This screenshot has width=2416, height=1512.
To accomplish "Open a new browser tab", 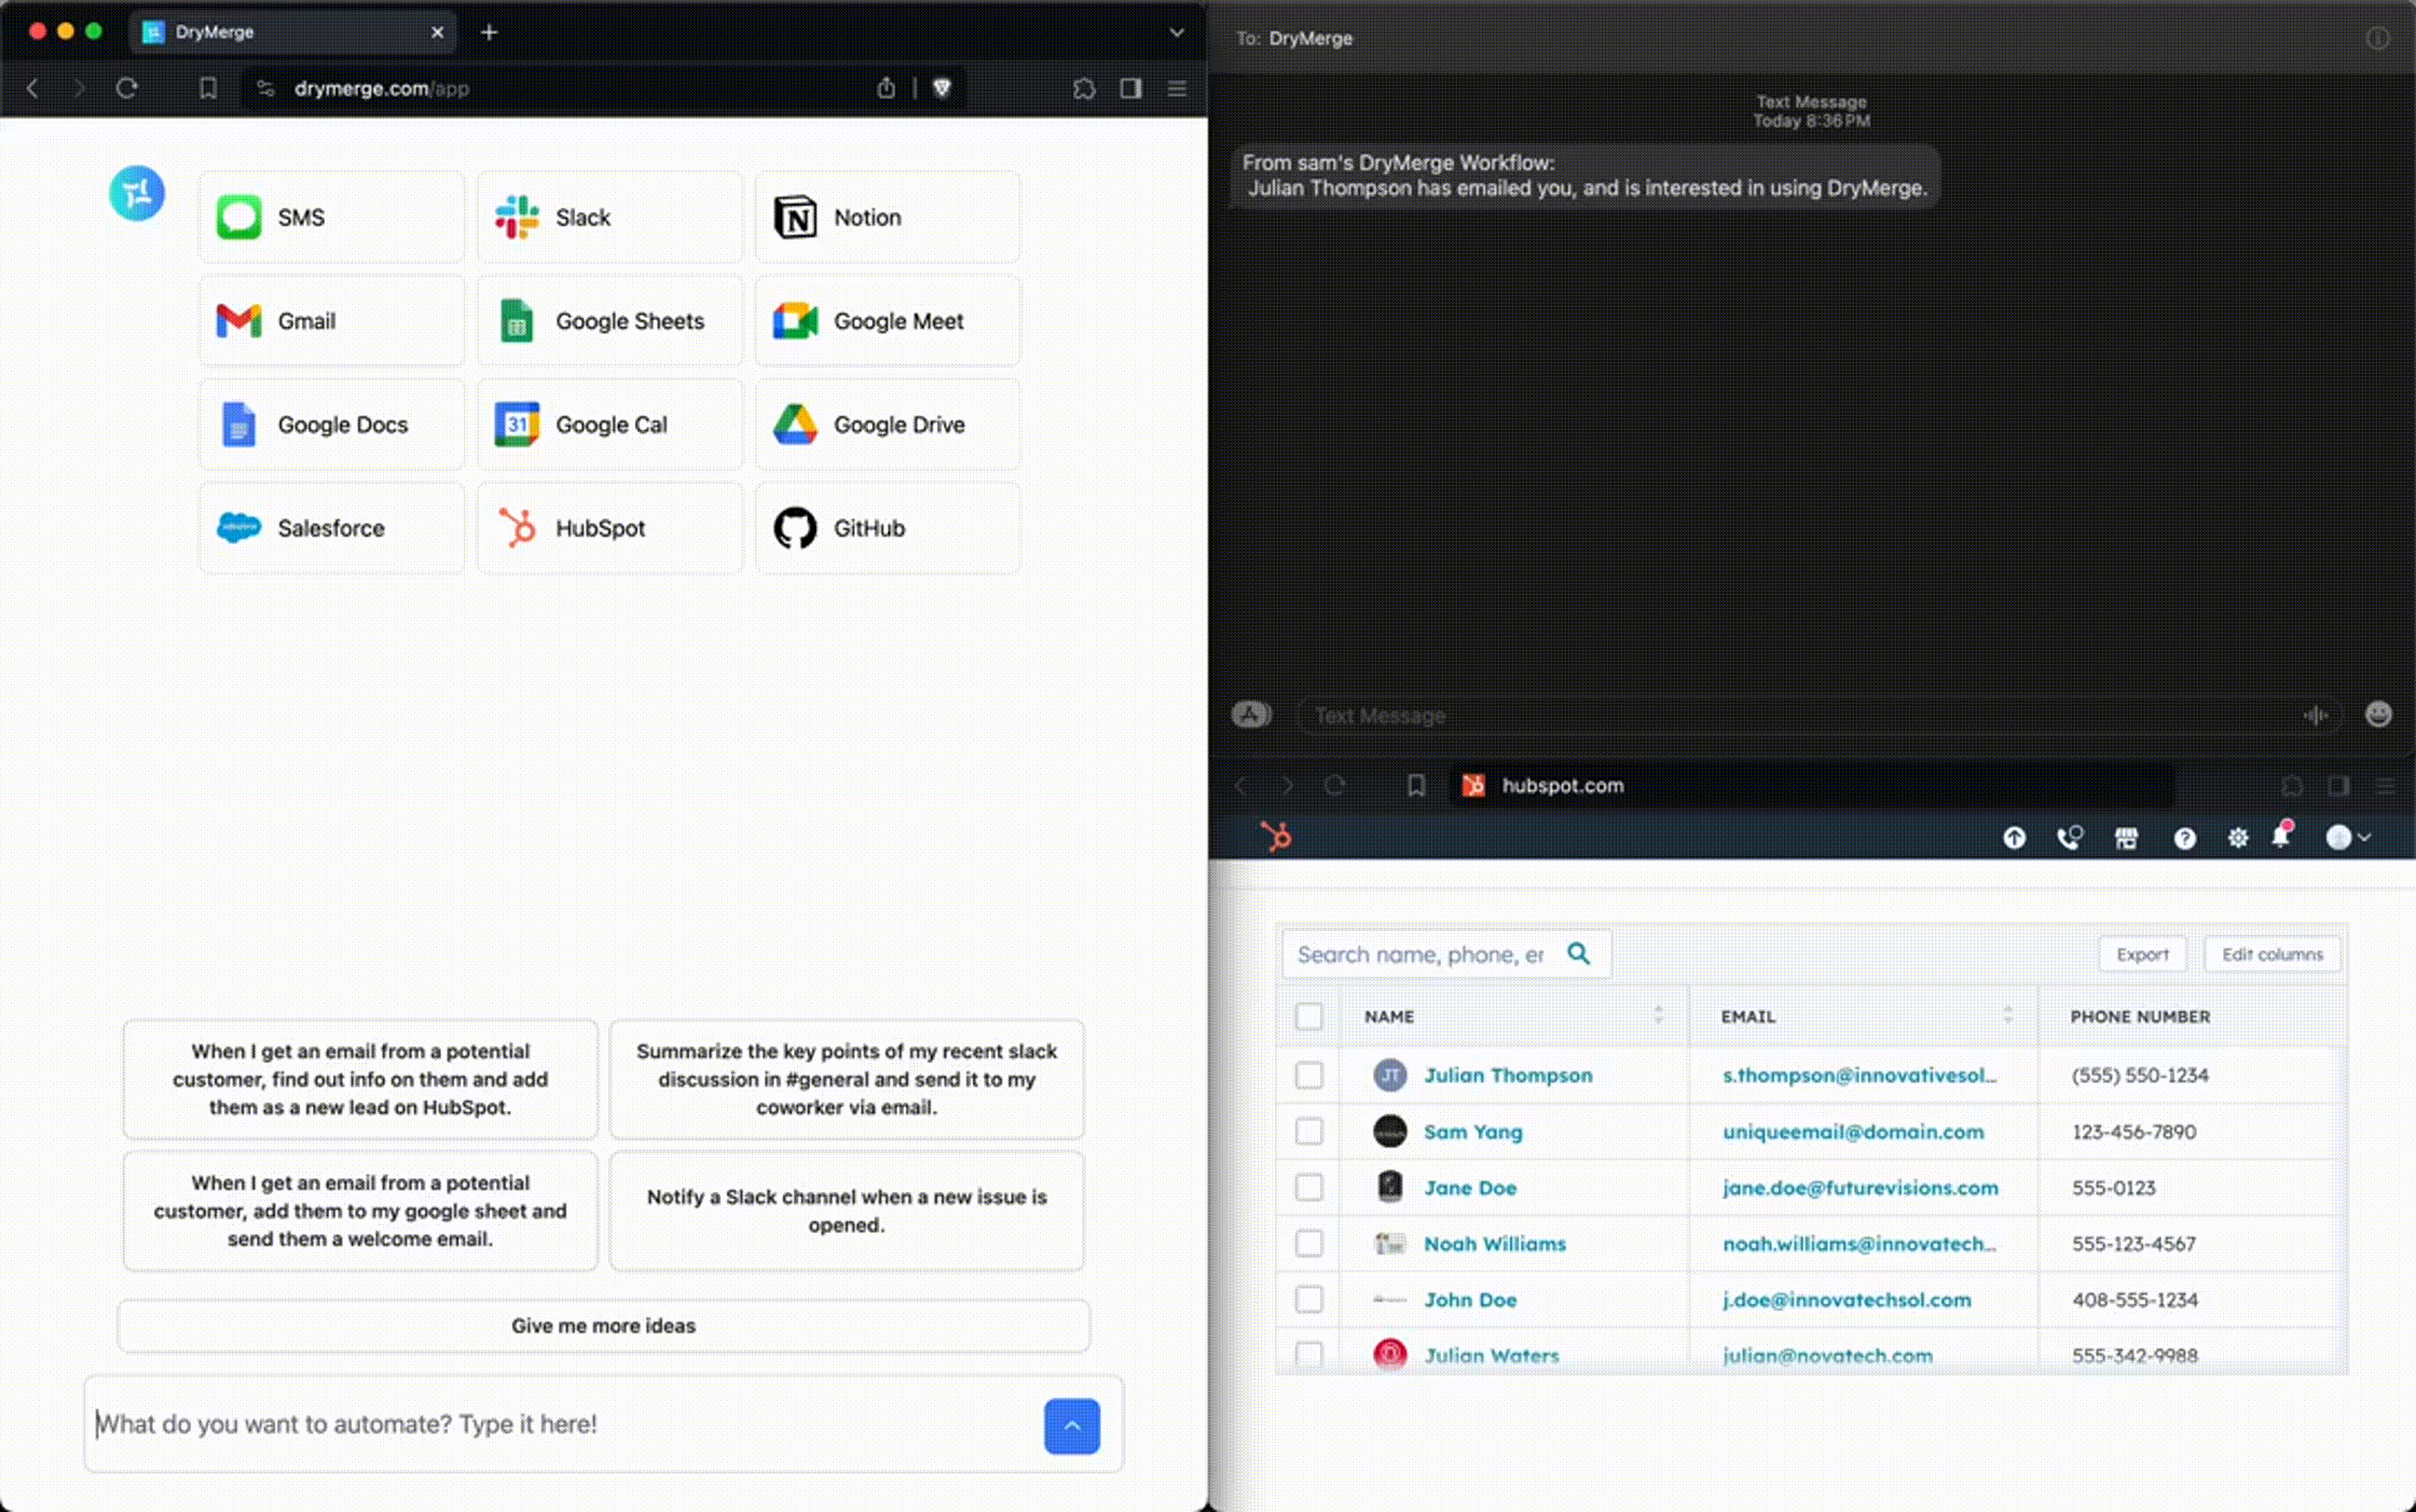I will pyautogui.click(x=488, y=32).
